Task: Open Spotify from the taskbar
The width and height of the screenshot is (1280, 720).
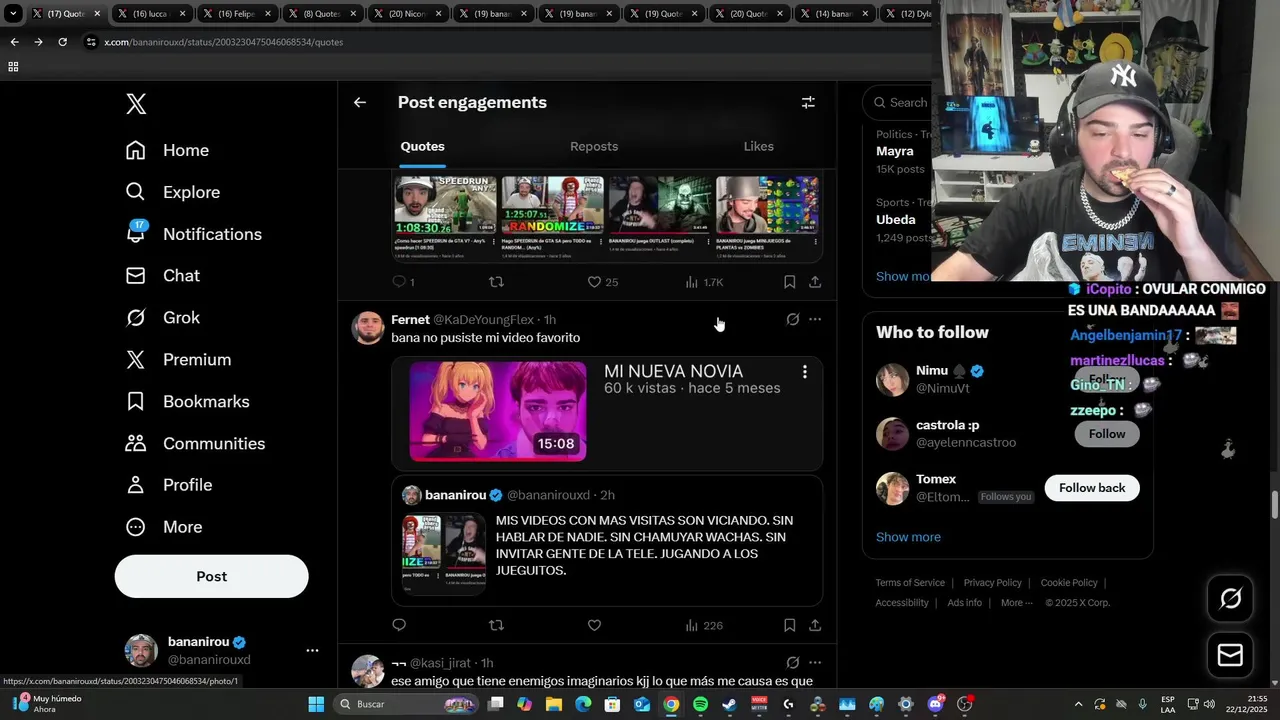Action: pyautogui.click(x=700, y=704)
